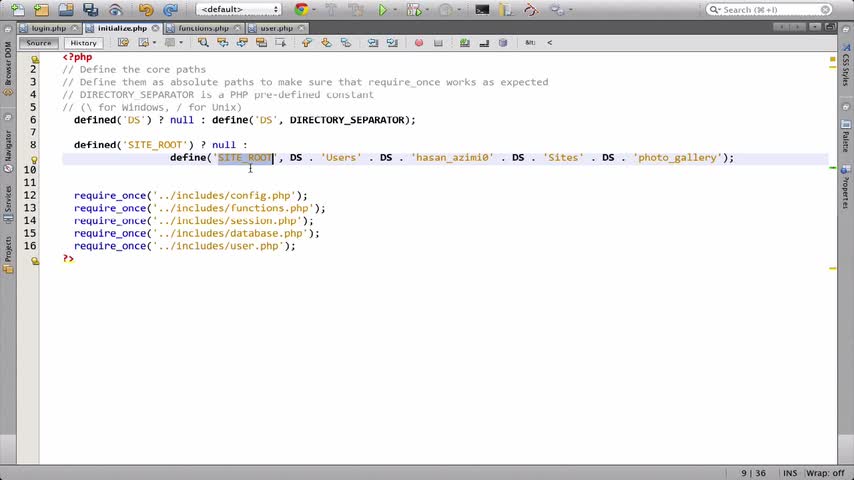Switch to the History view

[83, 42]
